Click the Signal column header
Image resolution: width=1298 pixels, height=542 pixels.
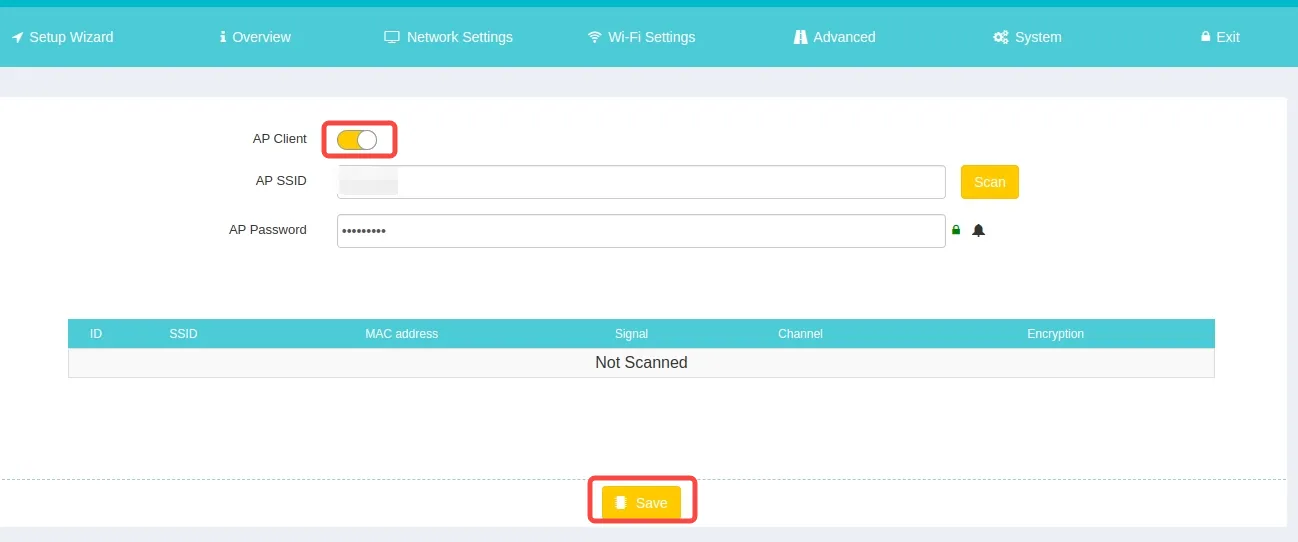[x=631, y=334]
